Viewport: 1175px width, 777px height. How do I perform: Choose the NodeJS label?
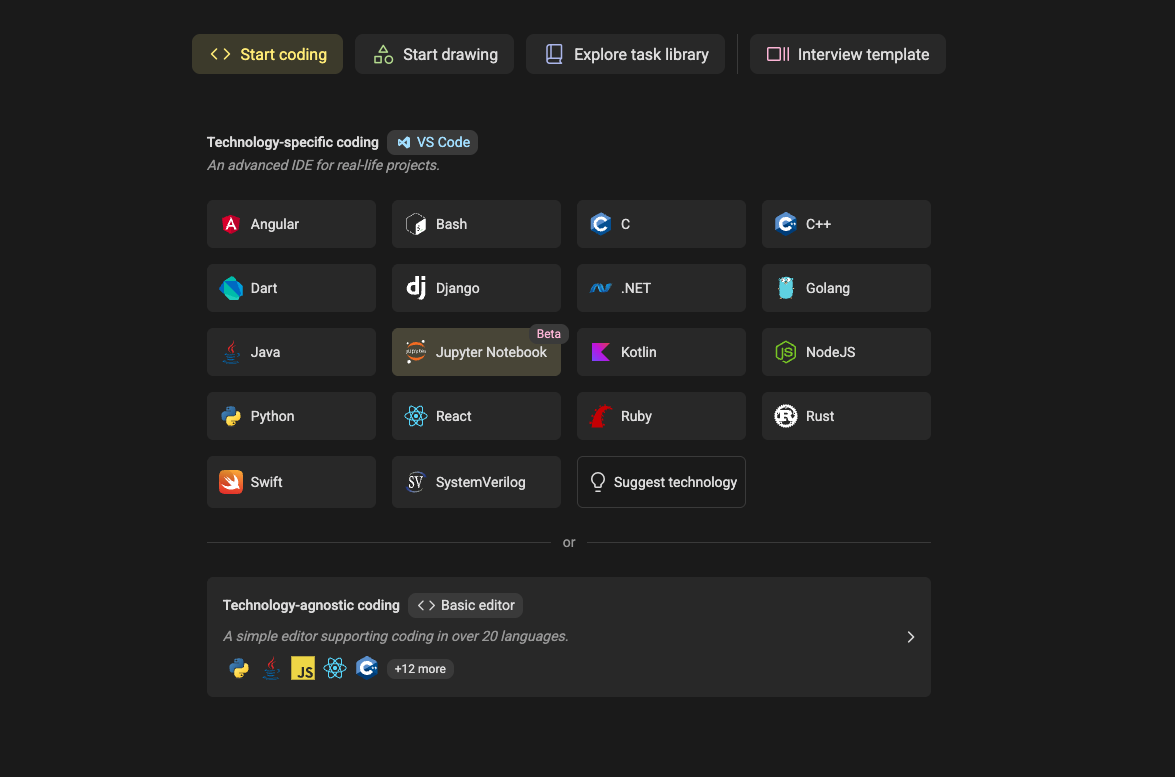(830, 352)
